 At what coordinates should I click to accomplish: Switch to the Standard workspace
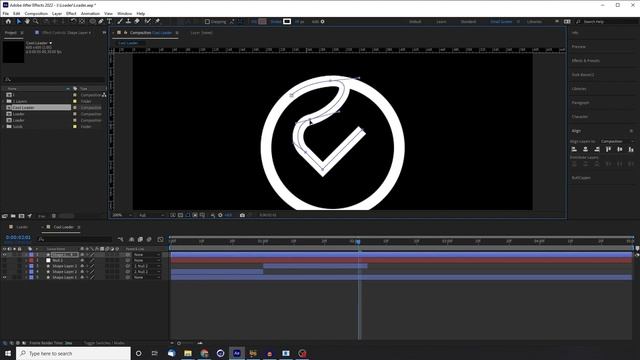[x=468, y=22]
